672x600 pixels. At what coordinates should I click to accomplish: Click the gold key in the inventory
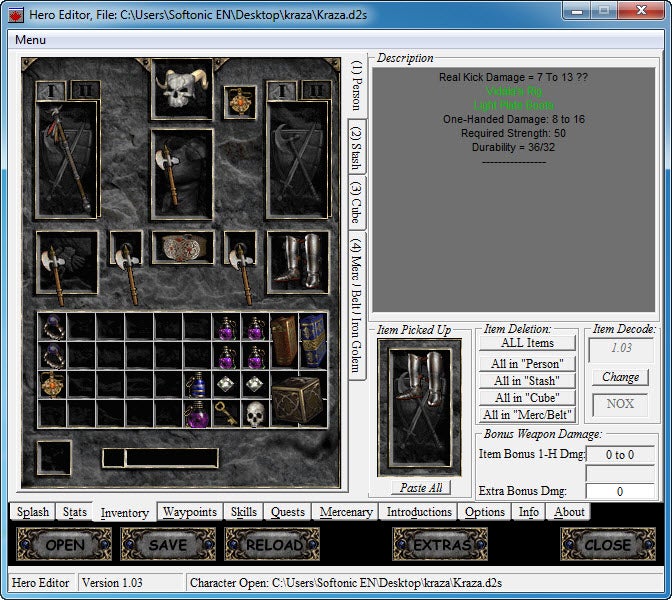tap(226, 413)
